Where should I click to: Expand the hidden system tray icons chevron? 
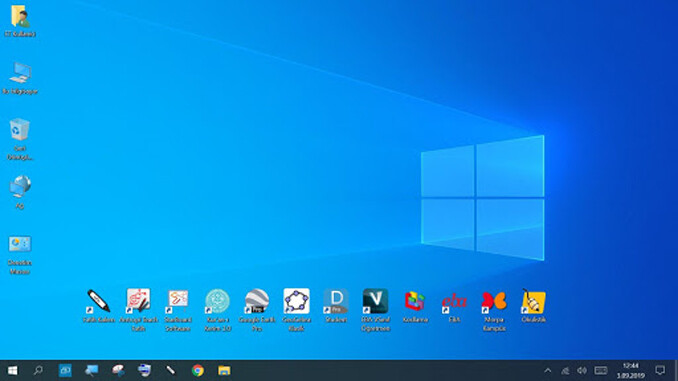coord(547,371)
